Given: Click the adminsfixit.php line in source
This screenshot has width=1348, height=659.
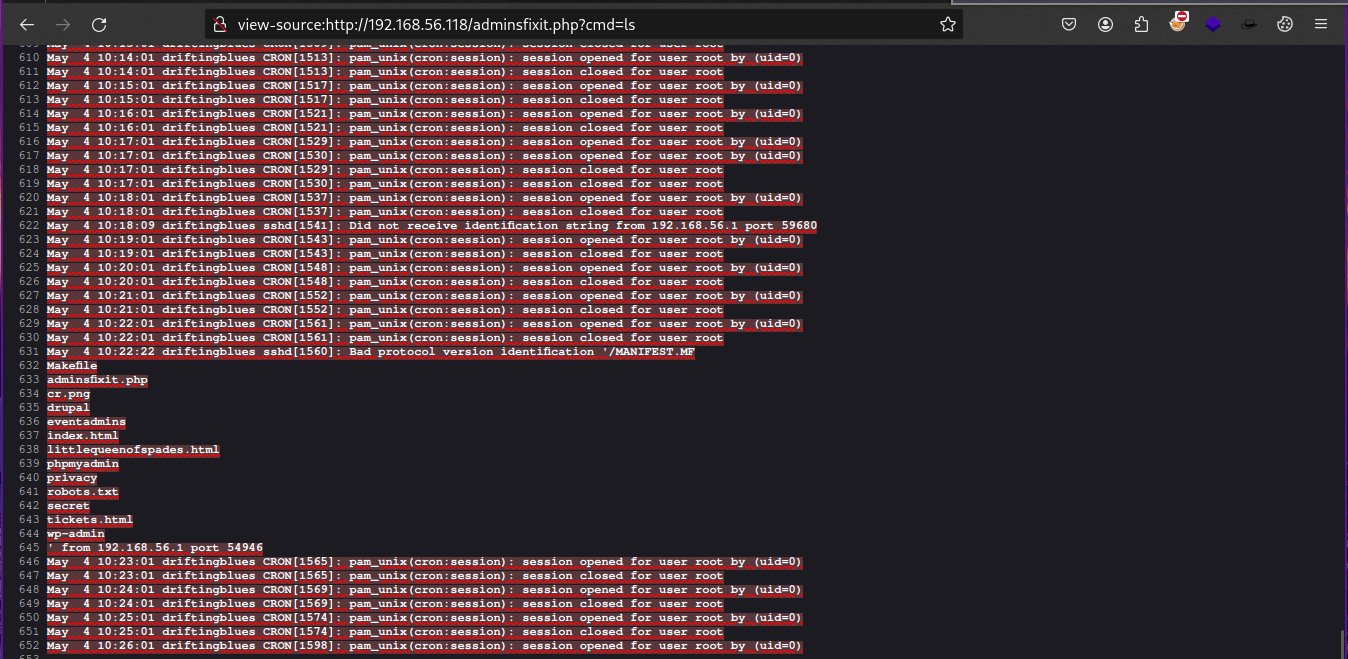Looking at the screenshot, I should pyautogui.click(x=97, y=380).
